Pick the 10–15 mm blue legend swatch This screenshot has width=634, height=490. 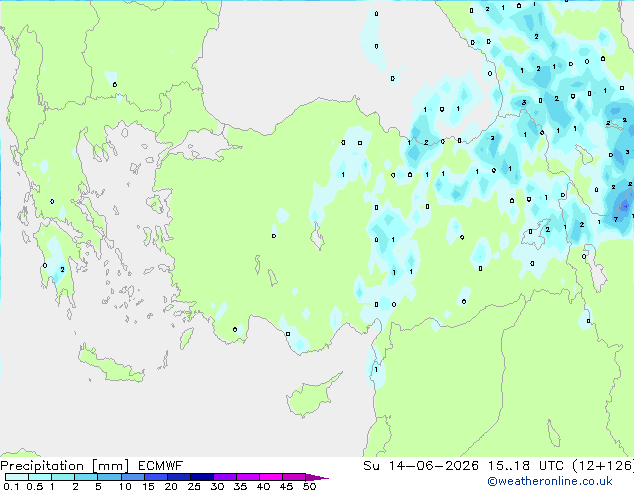coord(132,477)
